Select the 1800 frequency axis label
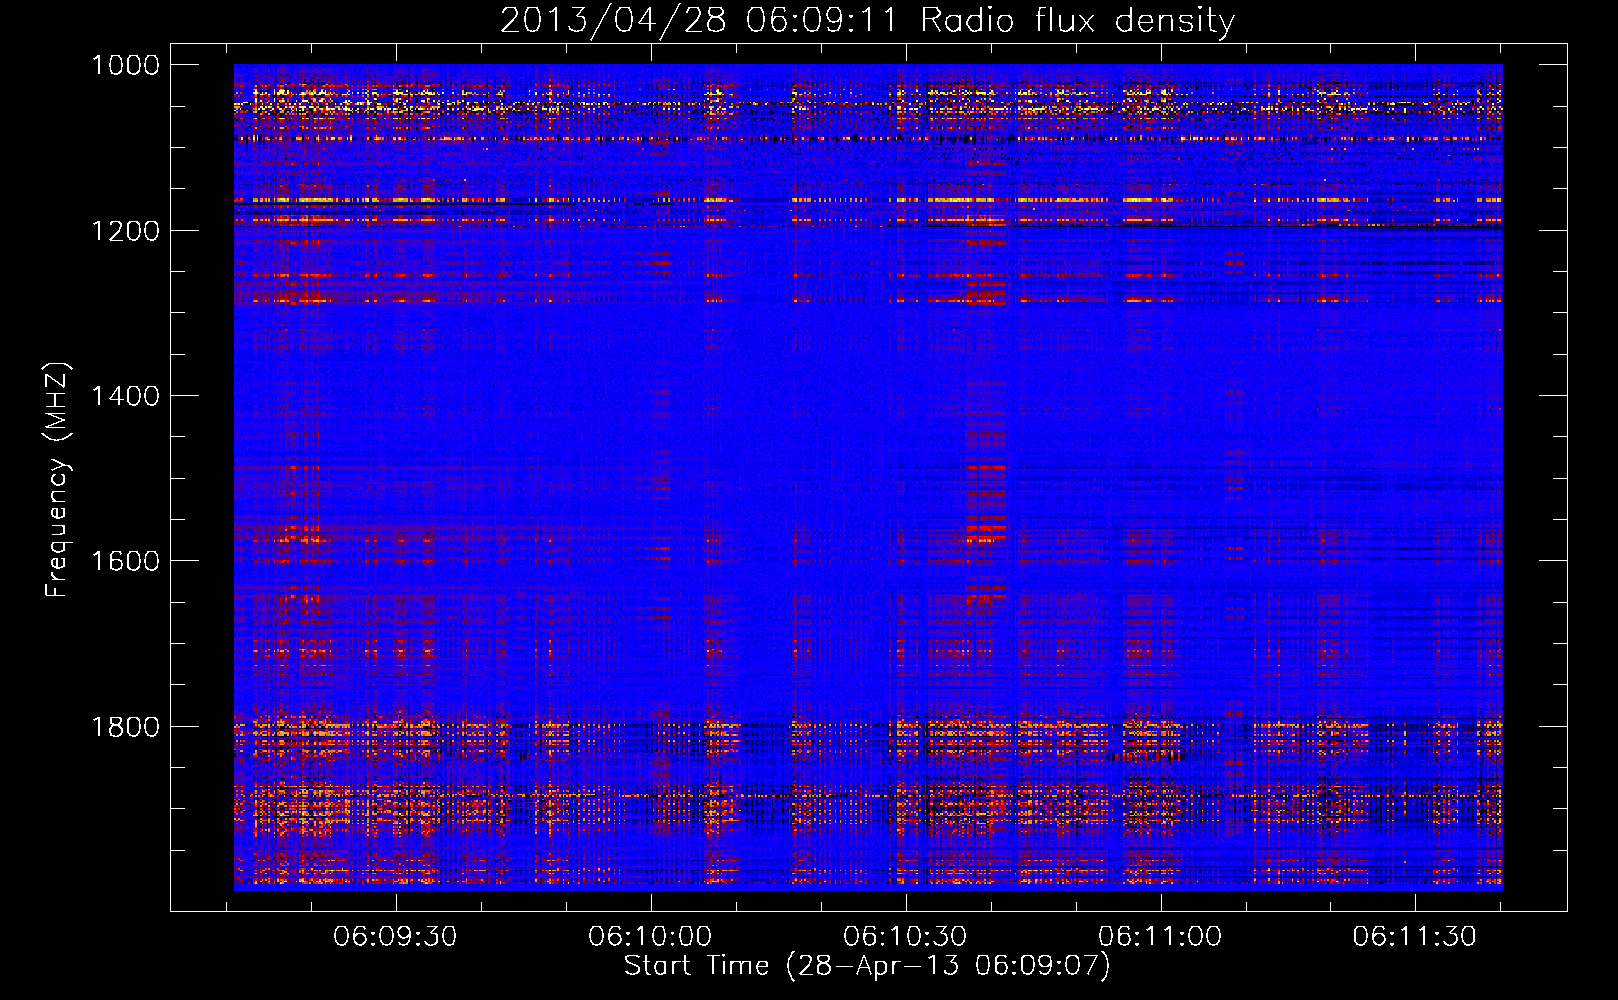The image size is (1618, 1000). [125, 727]
